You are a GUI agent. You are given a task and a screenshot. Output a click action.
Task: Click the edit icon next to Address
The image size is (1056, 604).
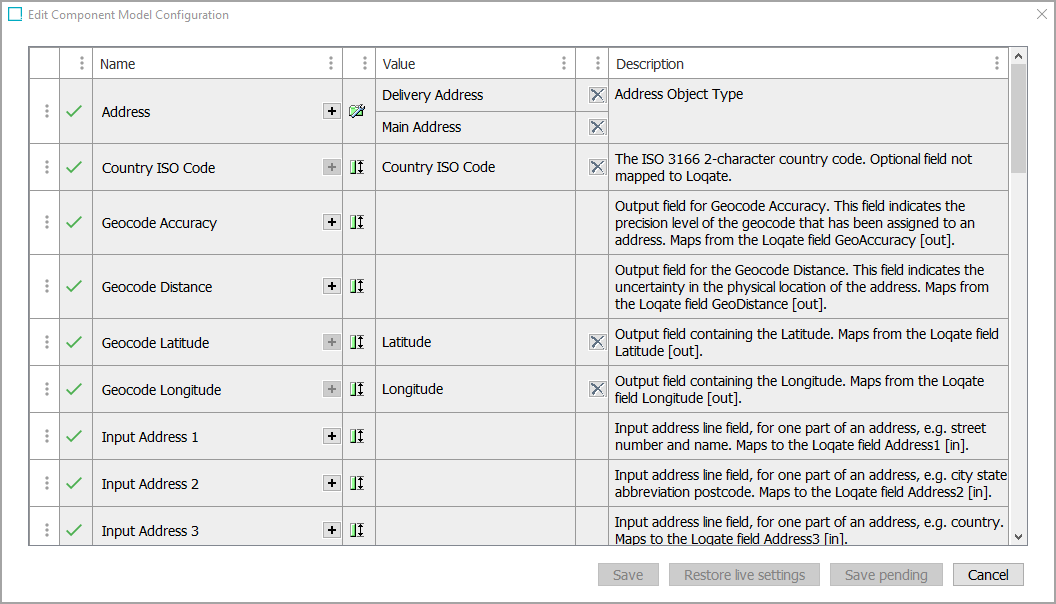(357, 111)
